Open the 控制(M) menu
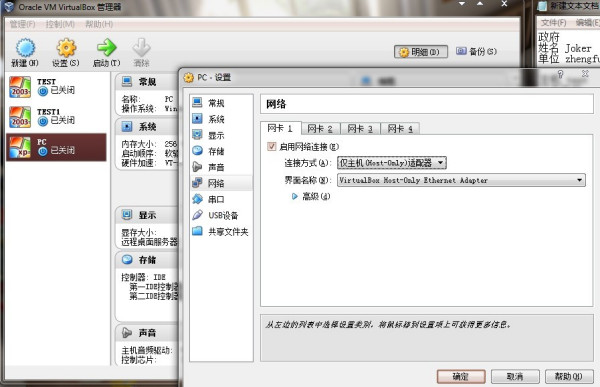Image resolution: width=600 pixels, height=387 pixels. click(60, 24)
